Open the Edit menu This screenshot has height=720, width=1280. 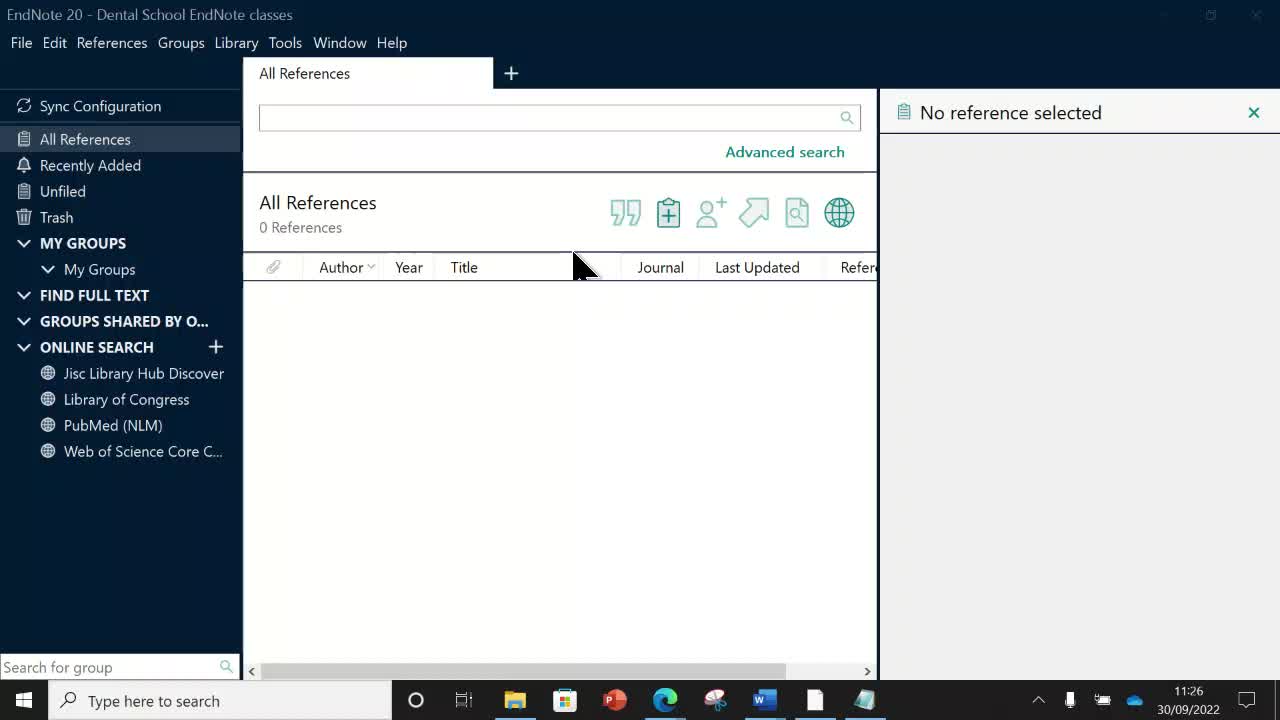pyautogui.click(x=55, y=43)
